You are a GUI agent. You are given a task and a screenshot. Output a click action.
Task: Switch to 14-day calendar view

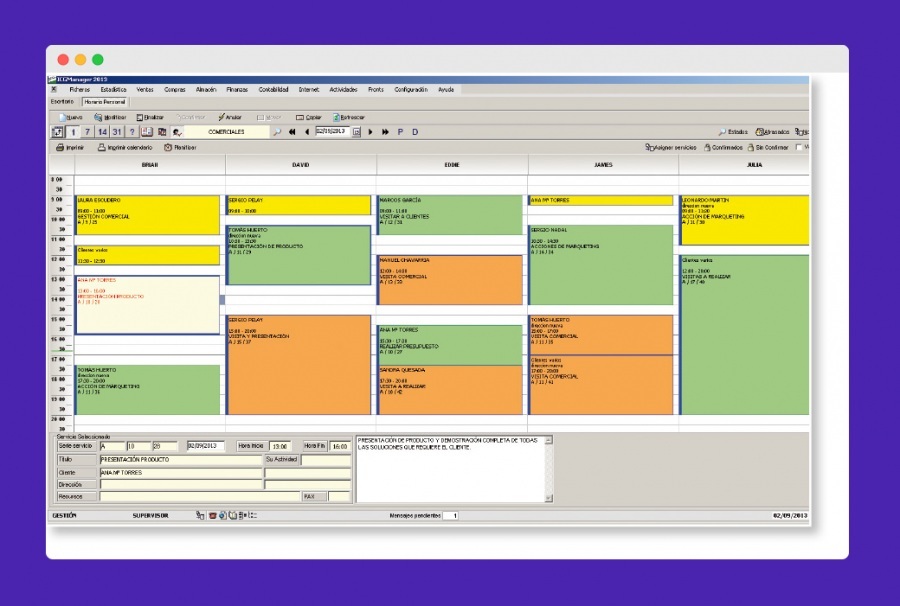102,132
